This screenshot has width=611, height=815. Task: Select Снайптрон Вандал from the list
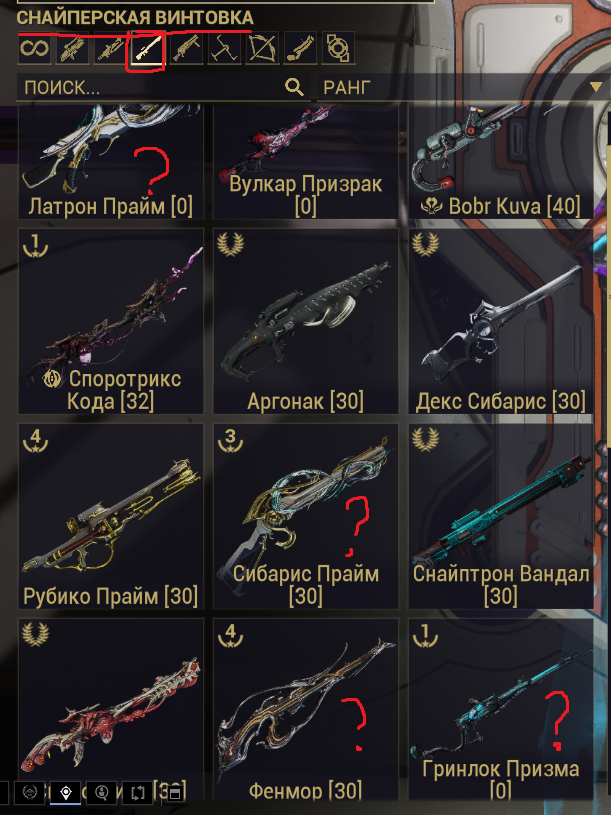501,516
